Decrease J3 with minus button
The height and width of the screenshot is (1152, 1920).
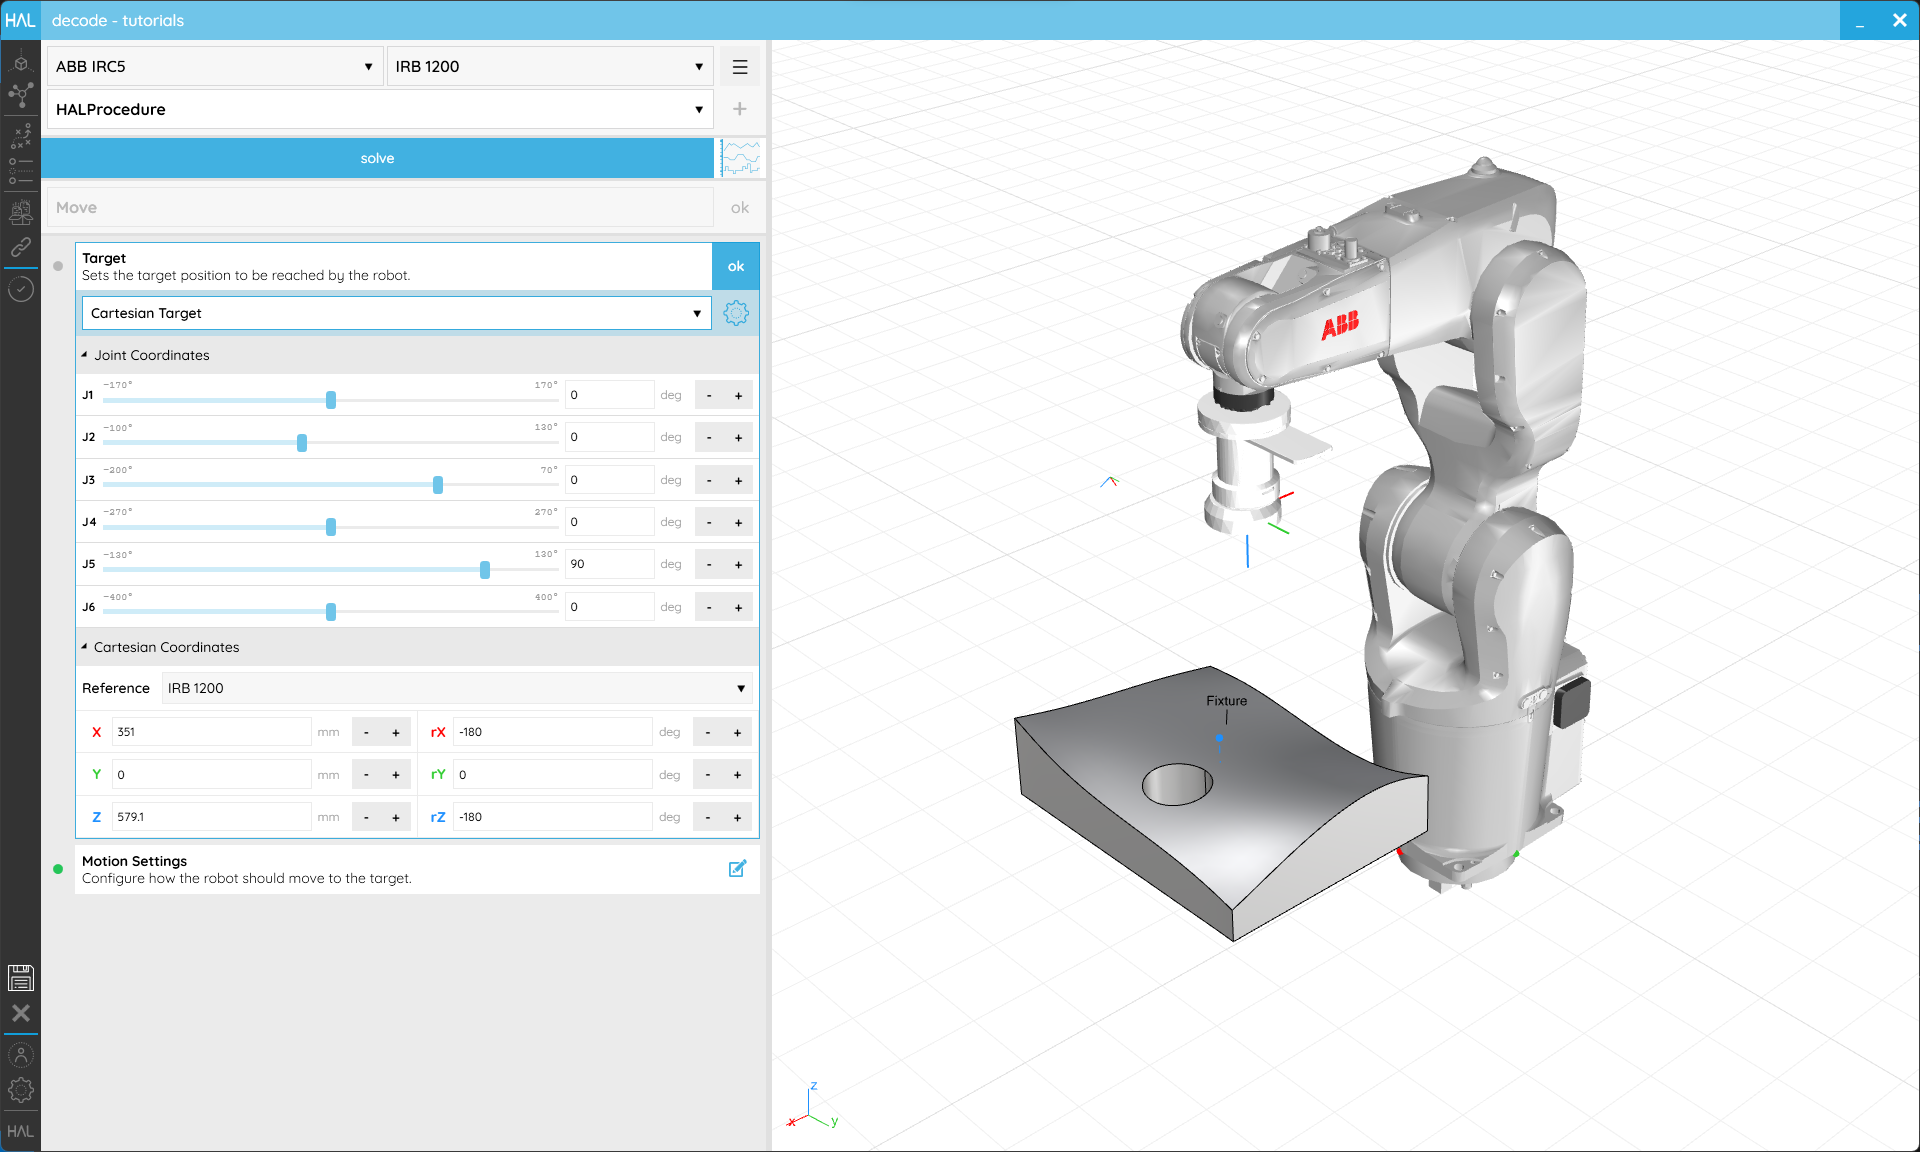tap(709, 481)
